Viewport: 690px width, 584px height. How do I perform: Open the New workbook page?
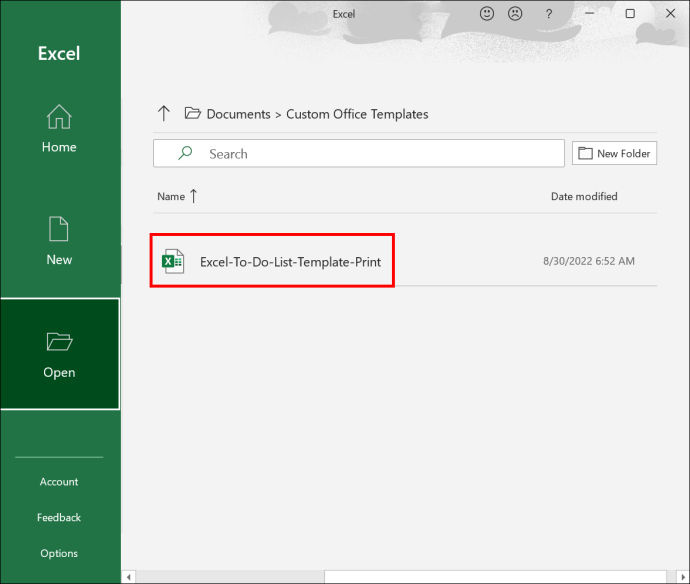[x=59, y=241]
